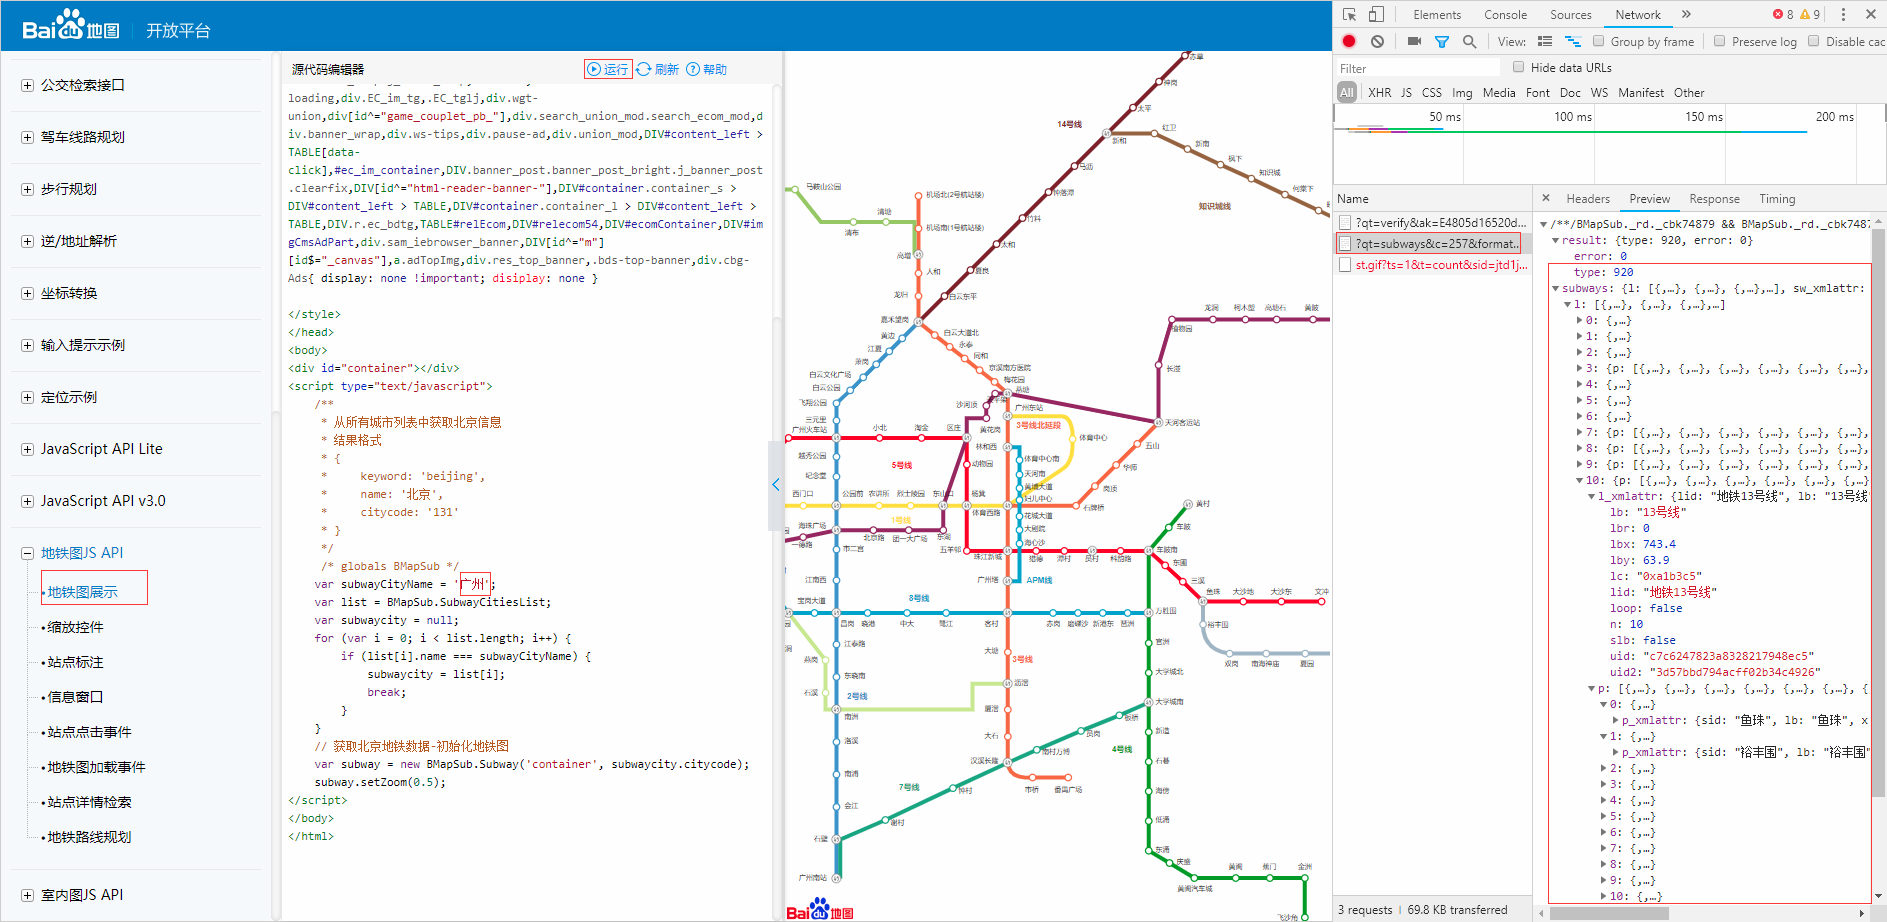Switch to large request rows view
The height and width of the screenshot is (922, 1887).
coord(1545,41)
